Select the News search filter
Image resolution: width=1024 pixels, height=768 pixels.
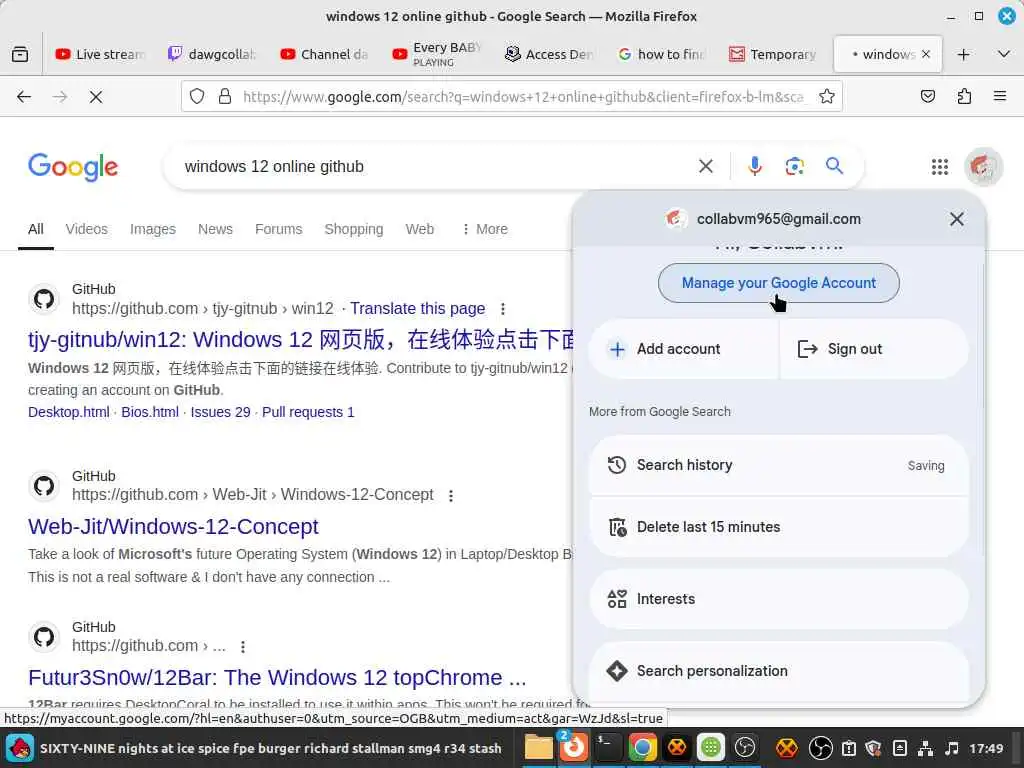point(215,229)
